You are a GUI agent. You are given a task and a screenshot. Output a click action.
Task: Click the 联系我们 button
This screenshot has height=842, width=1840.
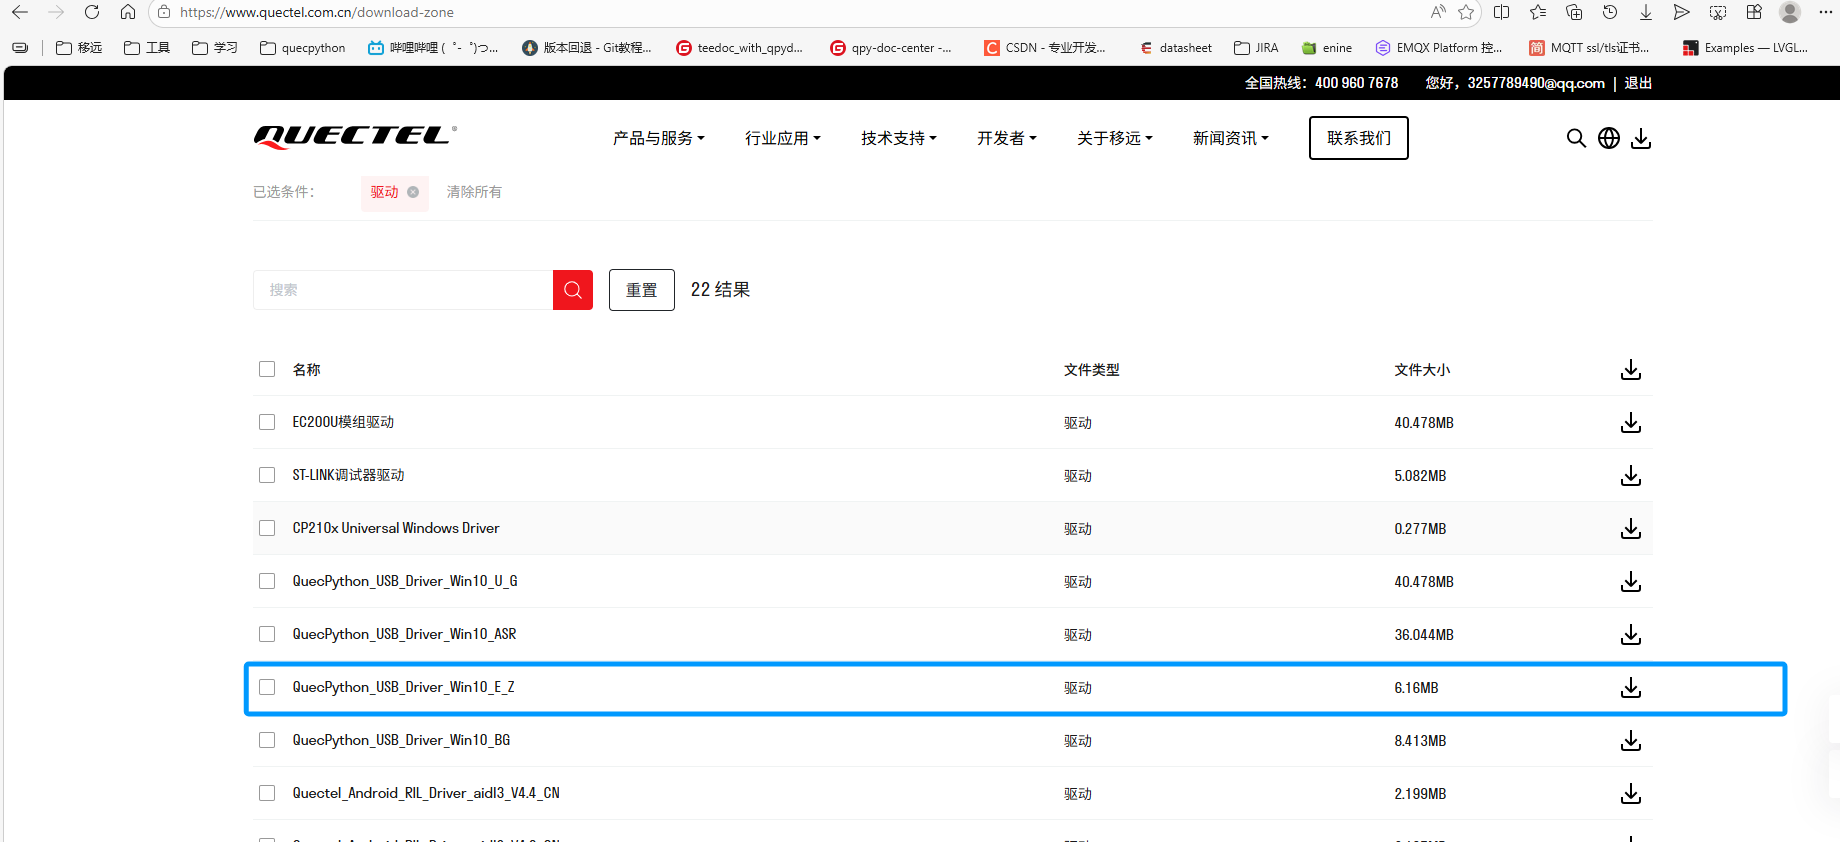point(1359,138)
